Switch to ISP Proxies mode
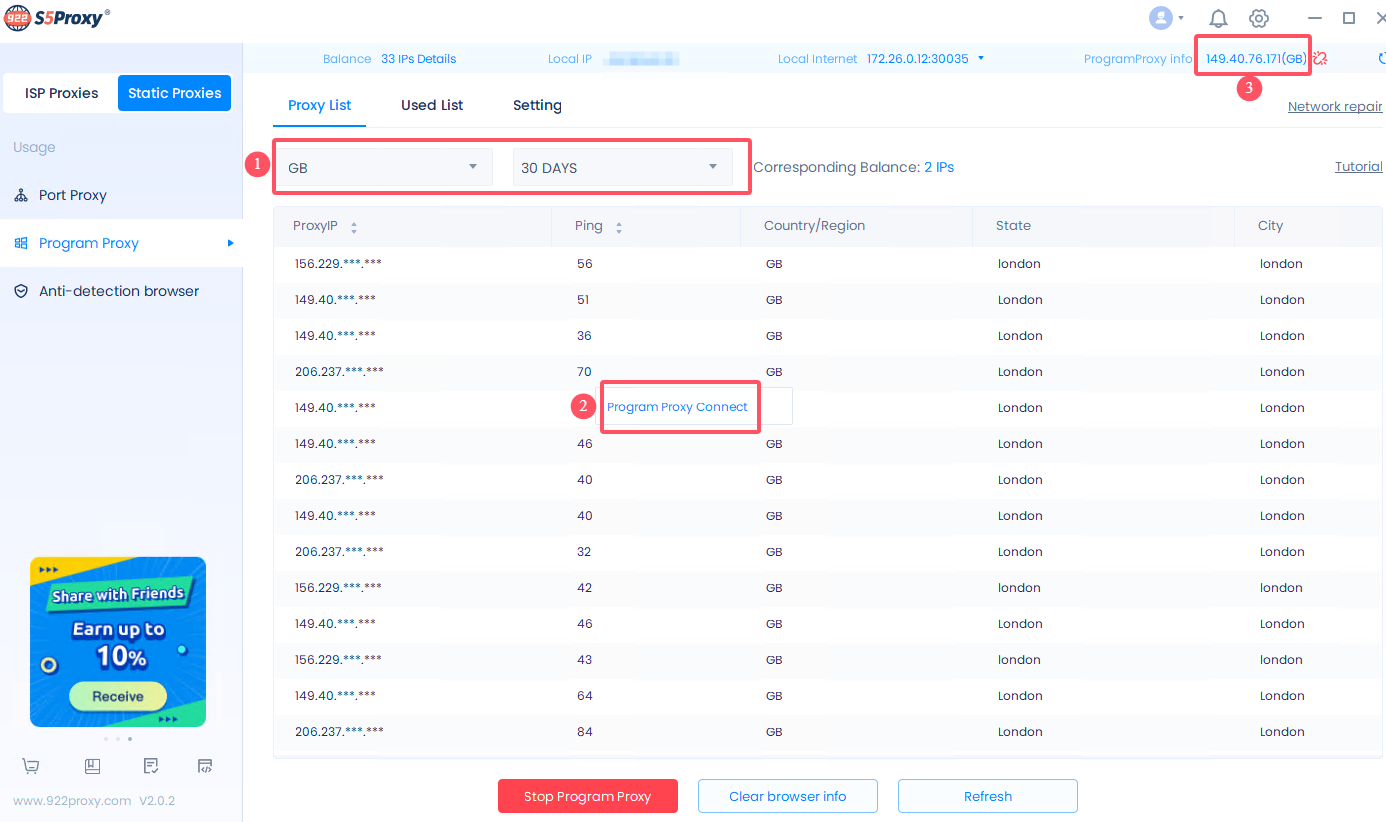 62,93
